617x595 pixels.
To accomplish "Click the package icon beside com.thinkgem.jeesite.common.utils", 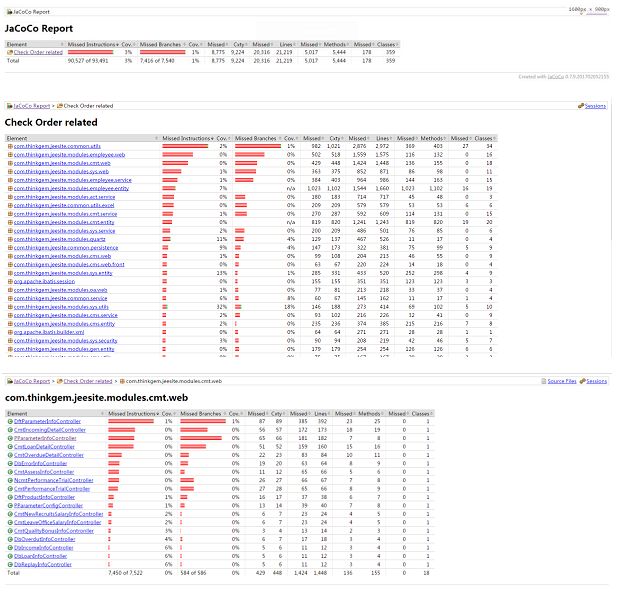I will [10, 146].
